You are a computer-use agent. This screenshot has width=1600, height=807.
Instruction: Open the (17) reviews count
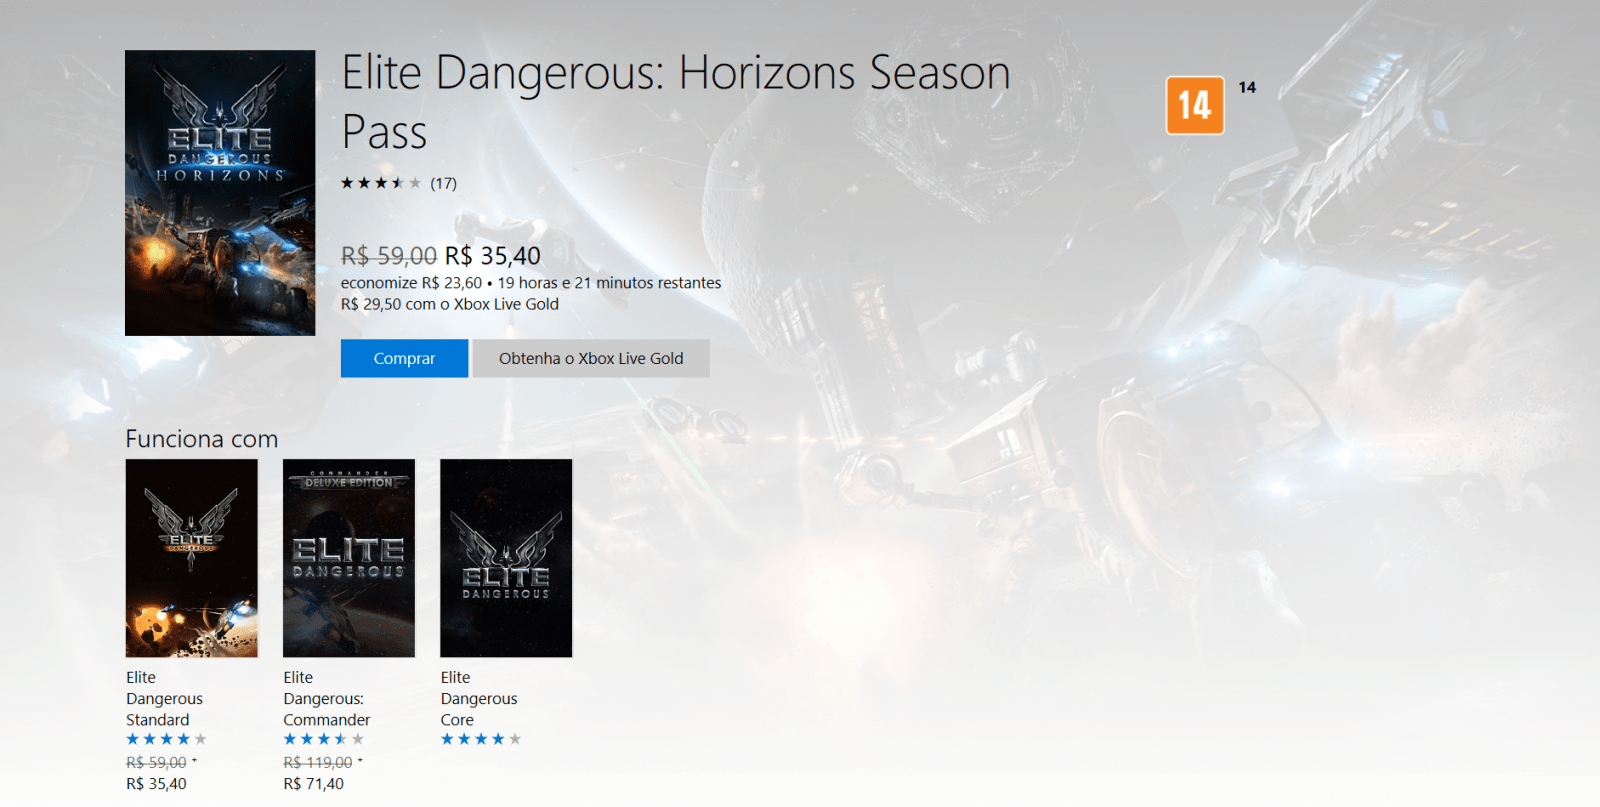tap(443, 183)
